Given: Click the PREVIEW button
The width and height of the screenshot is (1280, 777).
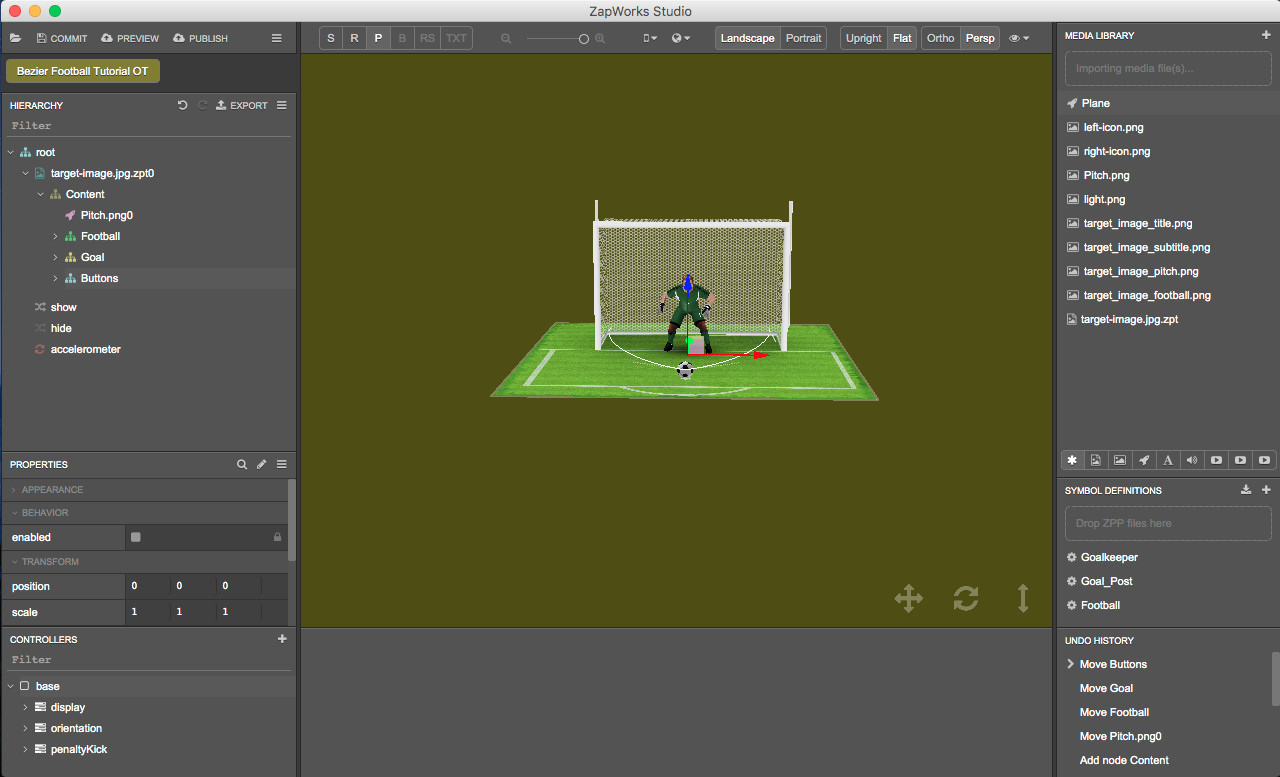Looking at the screenshot, I should 129,38.
